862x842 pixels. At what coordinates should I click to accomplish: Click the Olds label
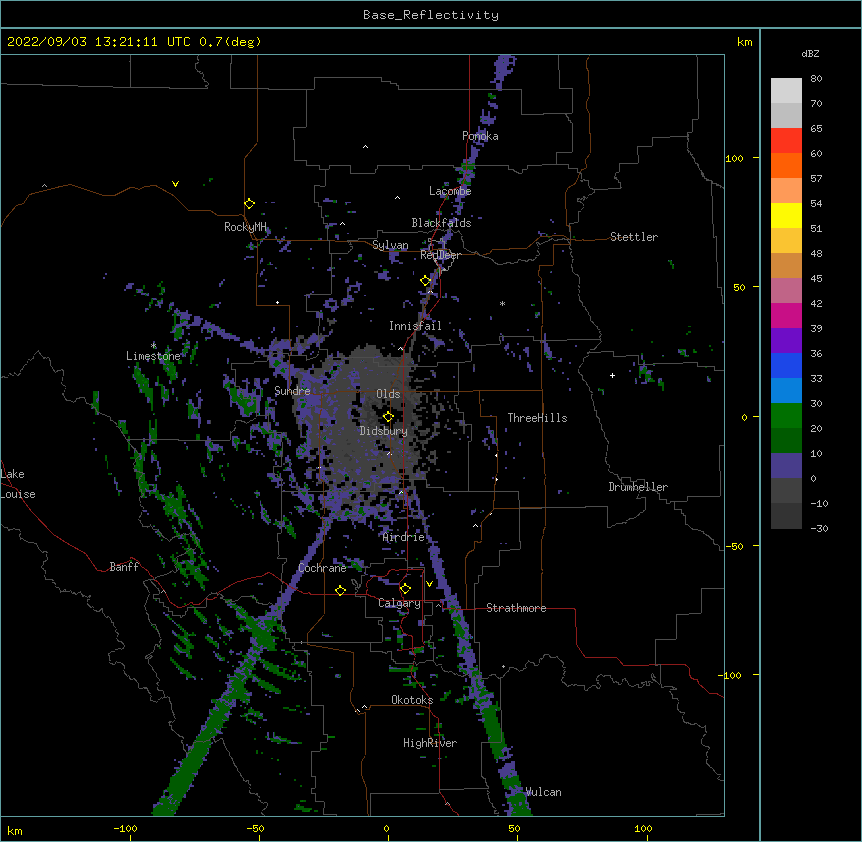point(388,394)
